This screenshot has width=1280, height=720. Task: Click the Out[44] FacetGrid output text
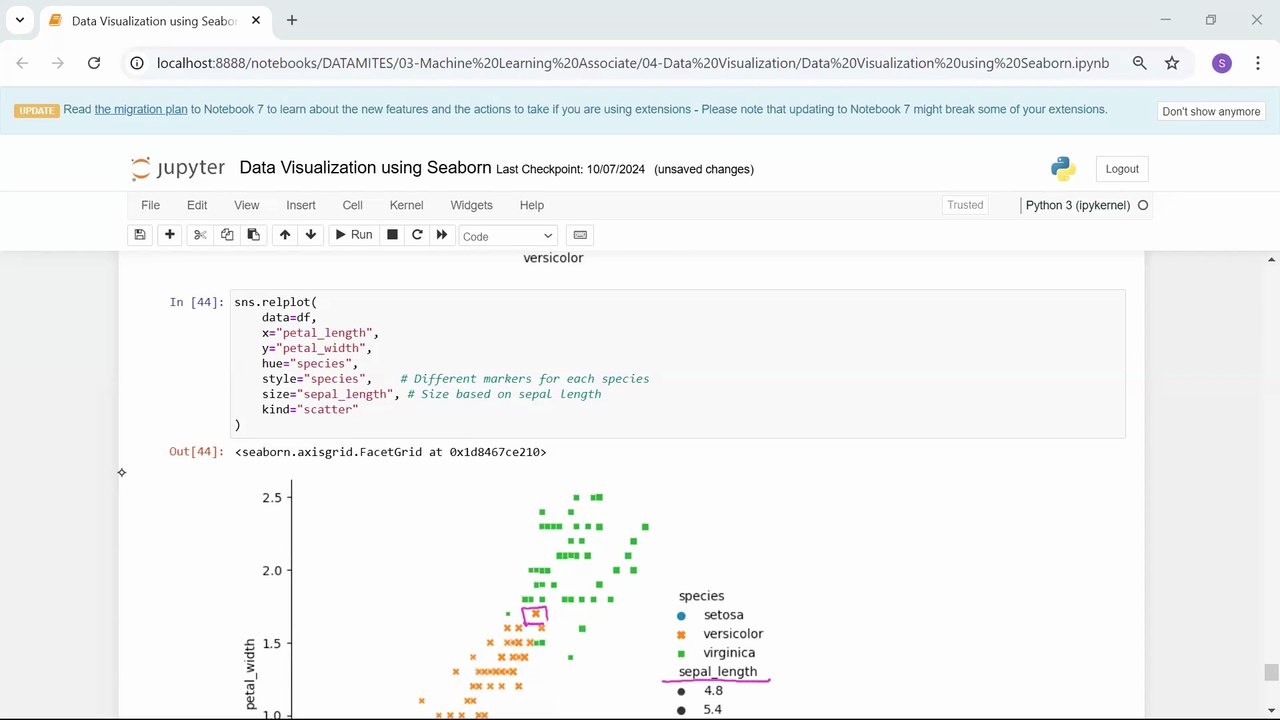[390, 452]
